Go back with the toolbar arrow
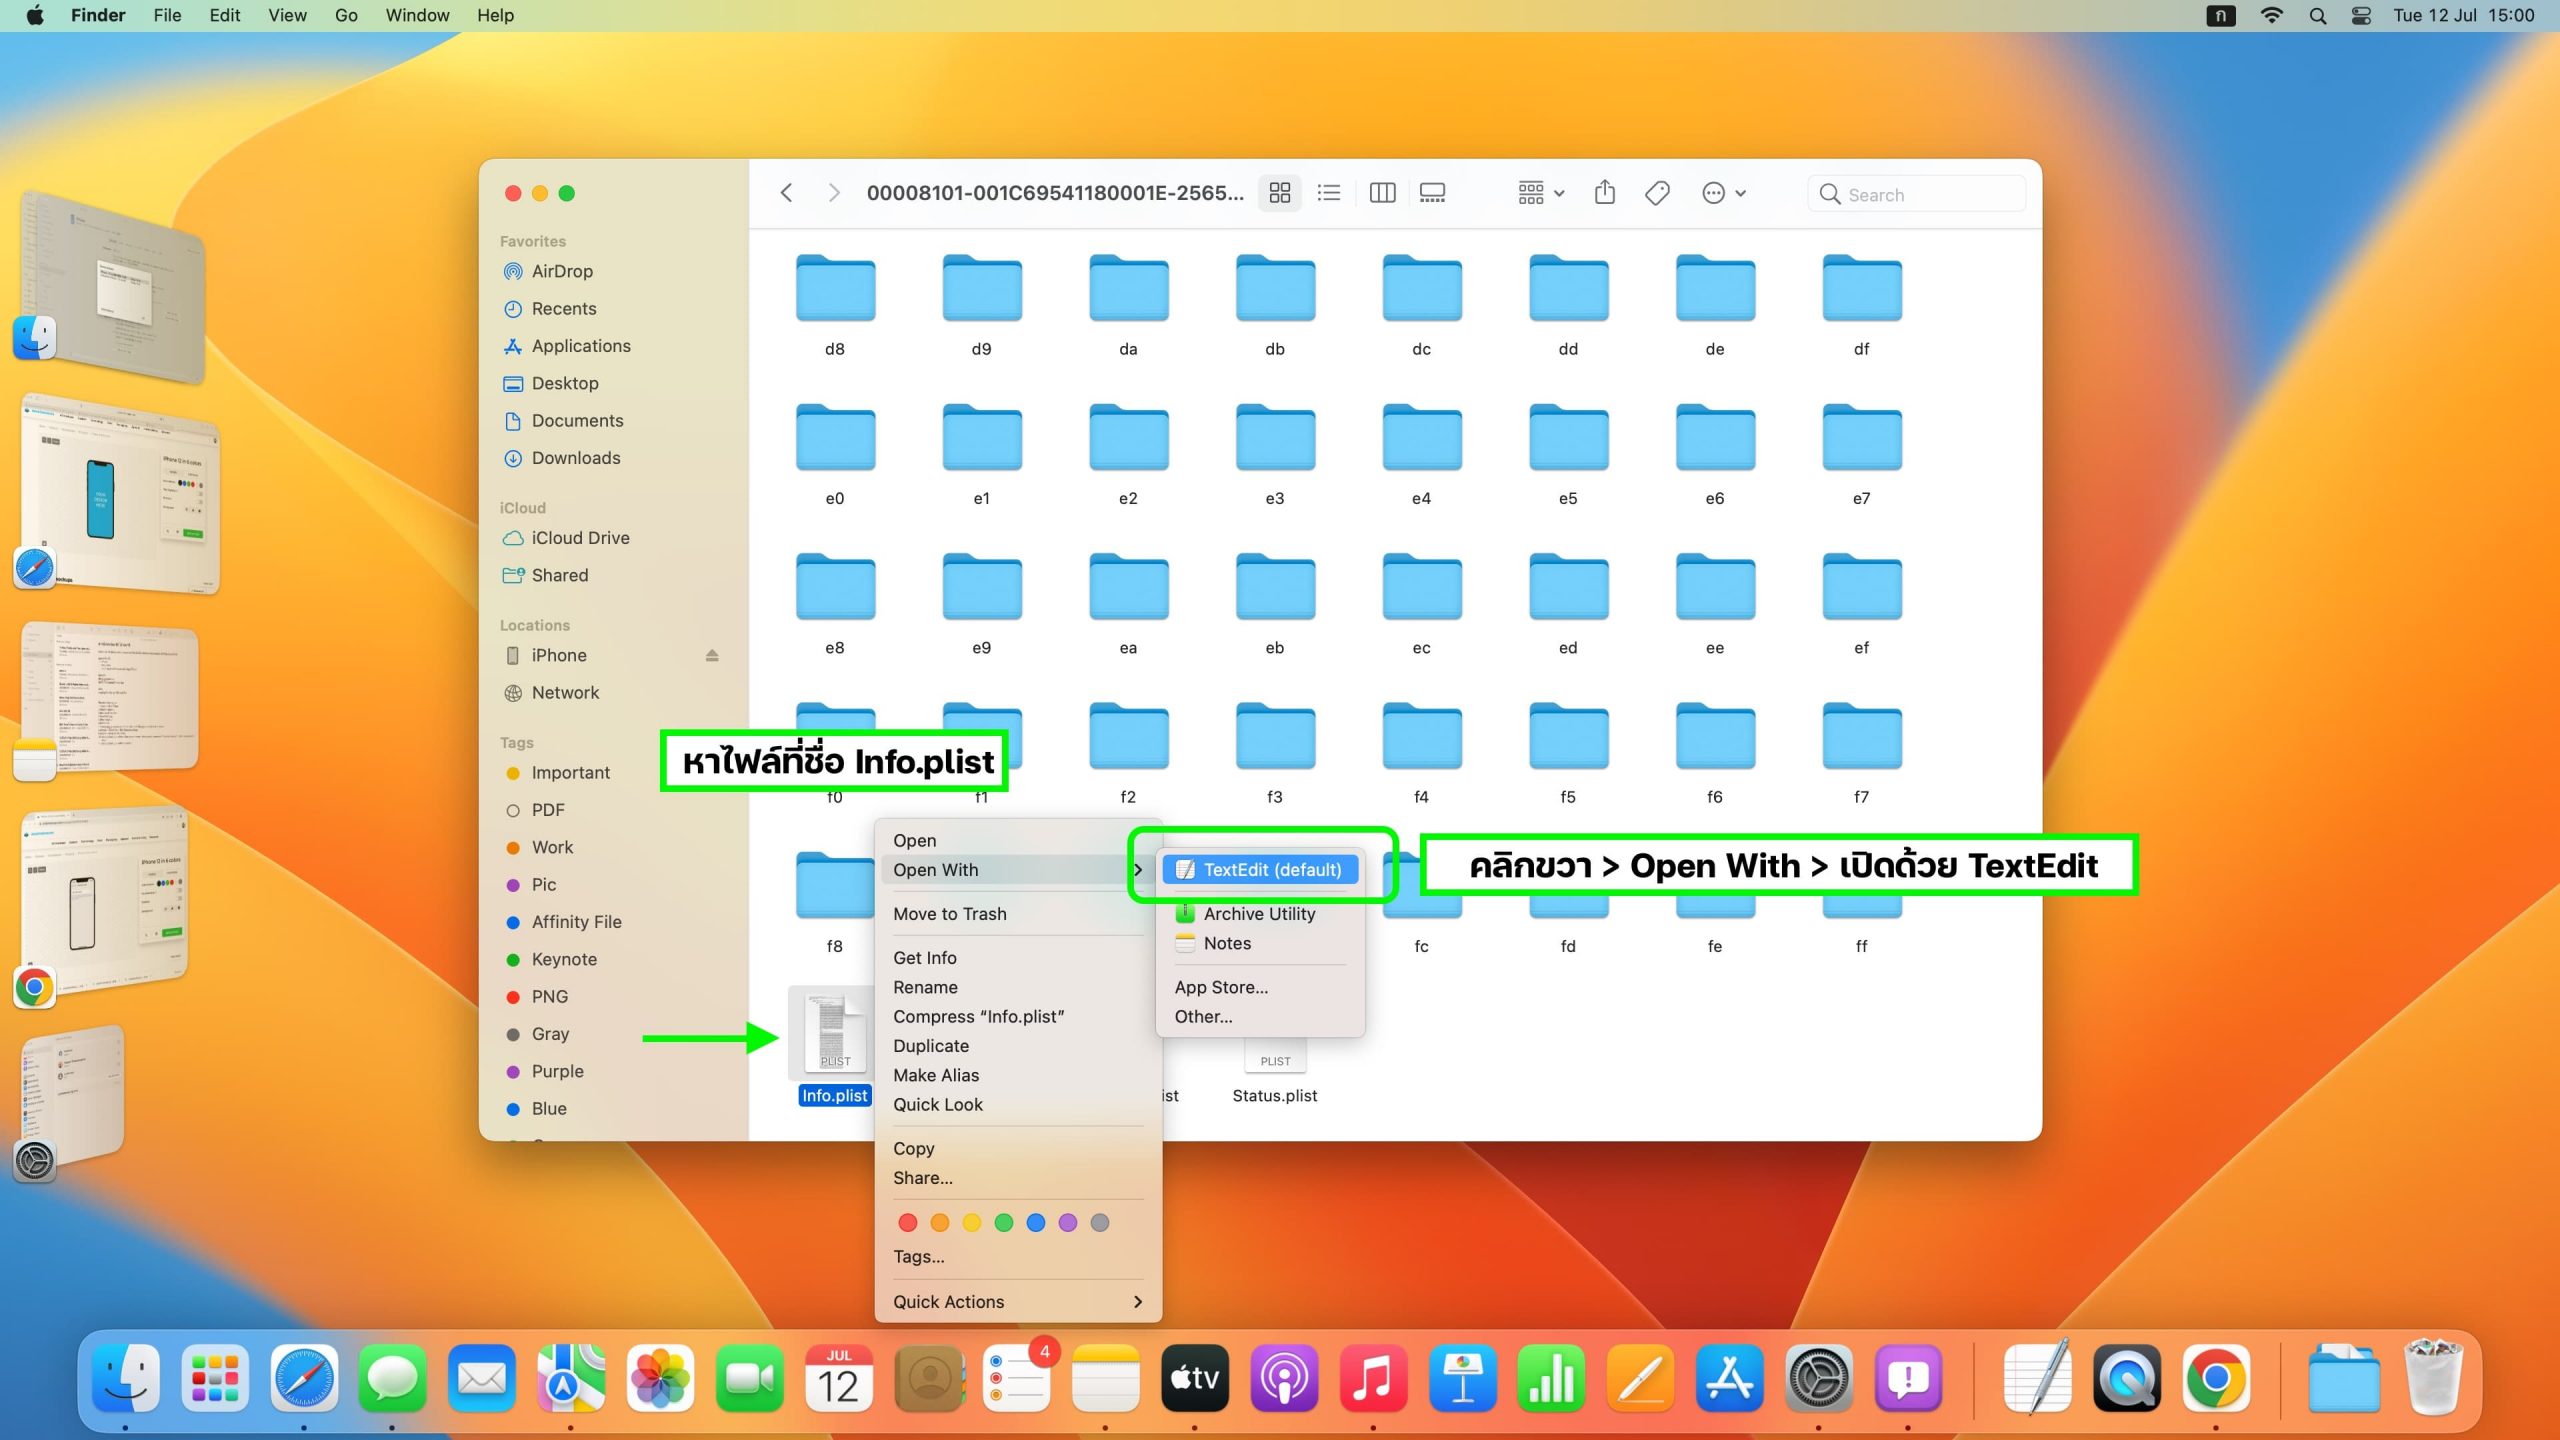Image resolution: width=2560 pixels, height=1440 pixels. [x=787, y=193]
